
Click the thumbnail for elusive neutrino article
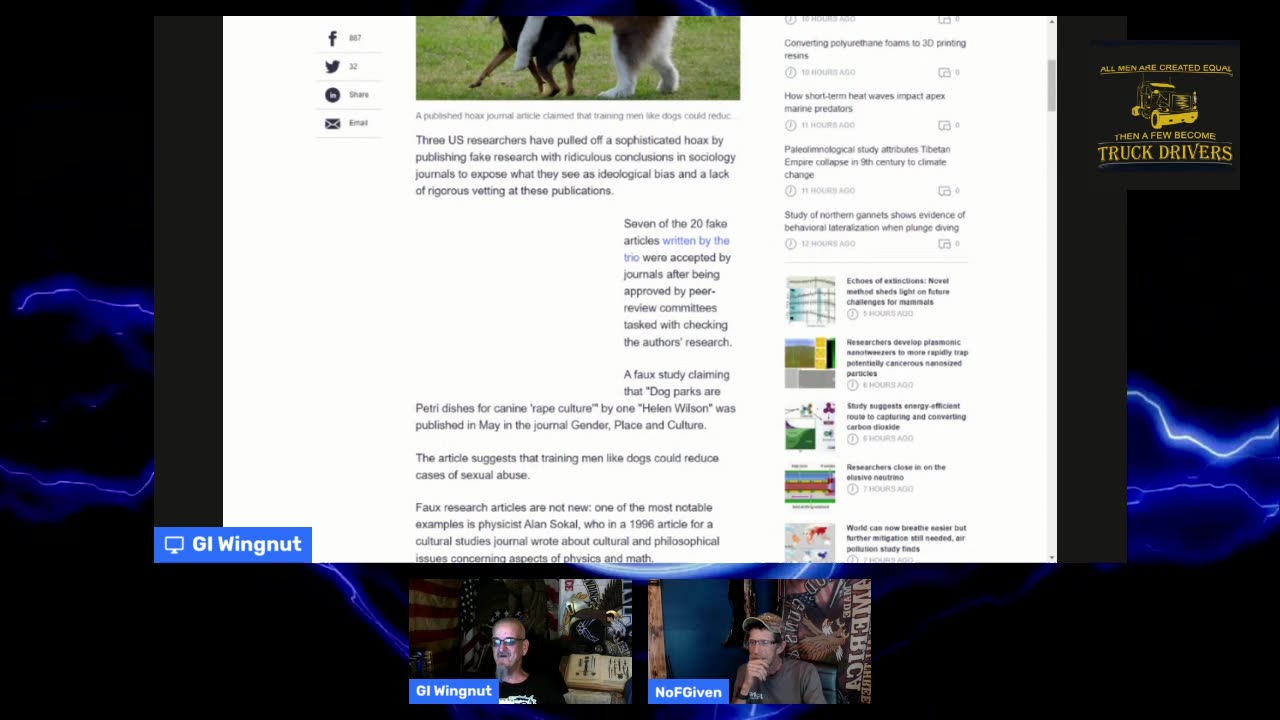810,487
